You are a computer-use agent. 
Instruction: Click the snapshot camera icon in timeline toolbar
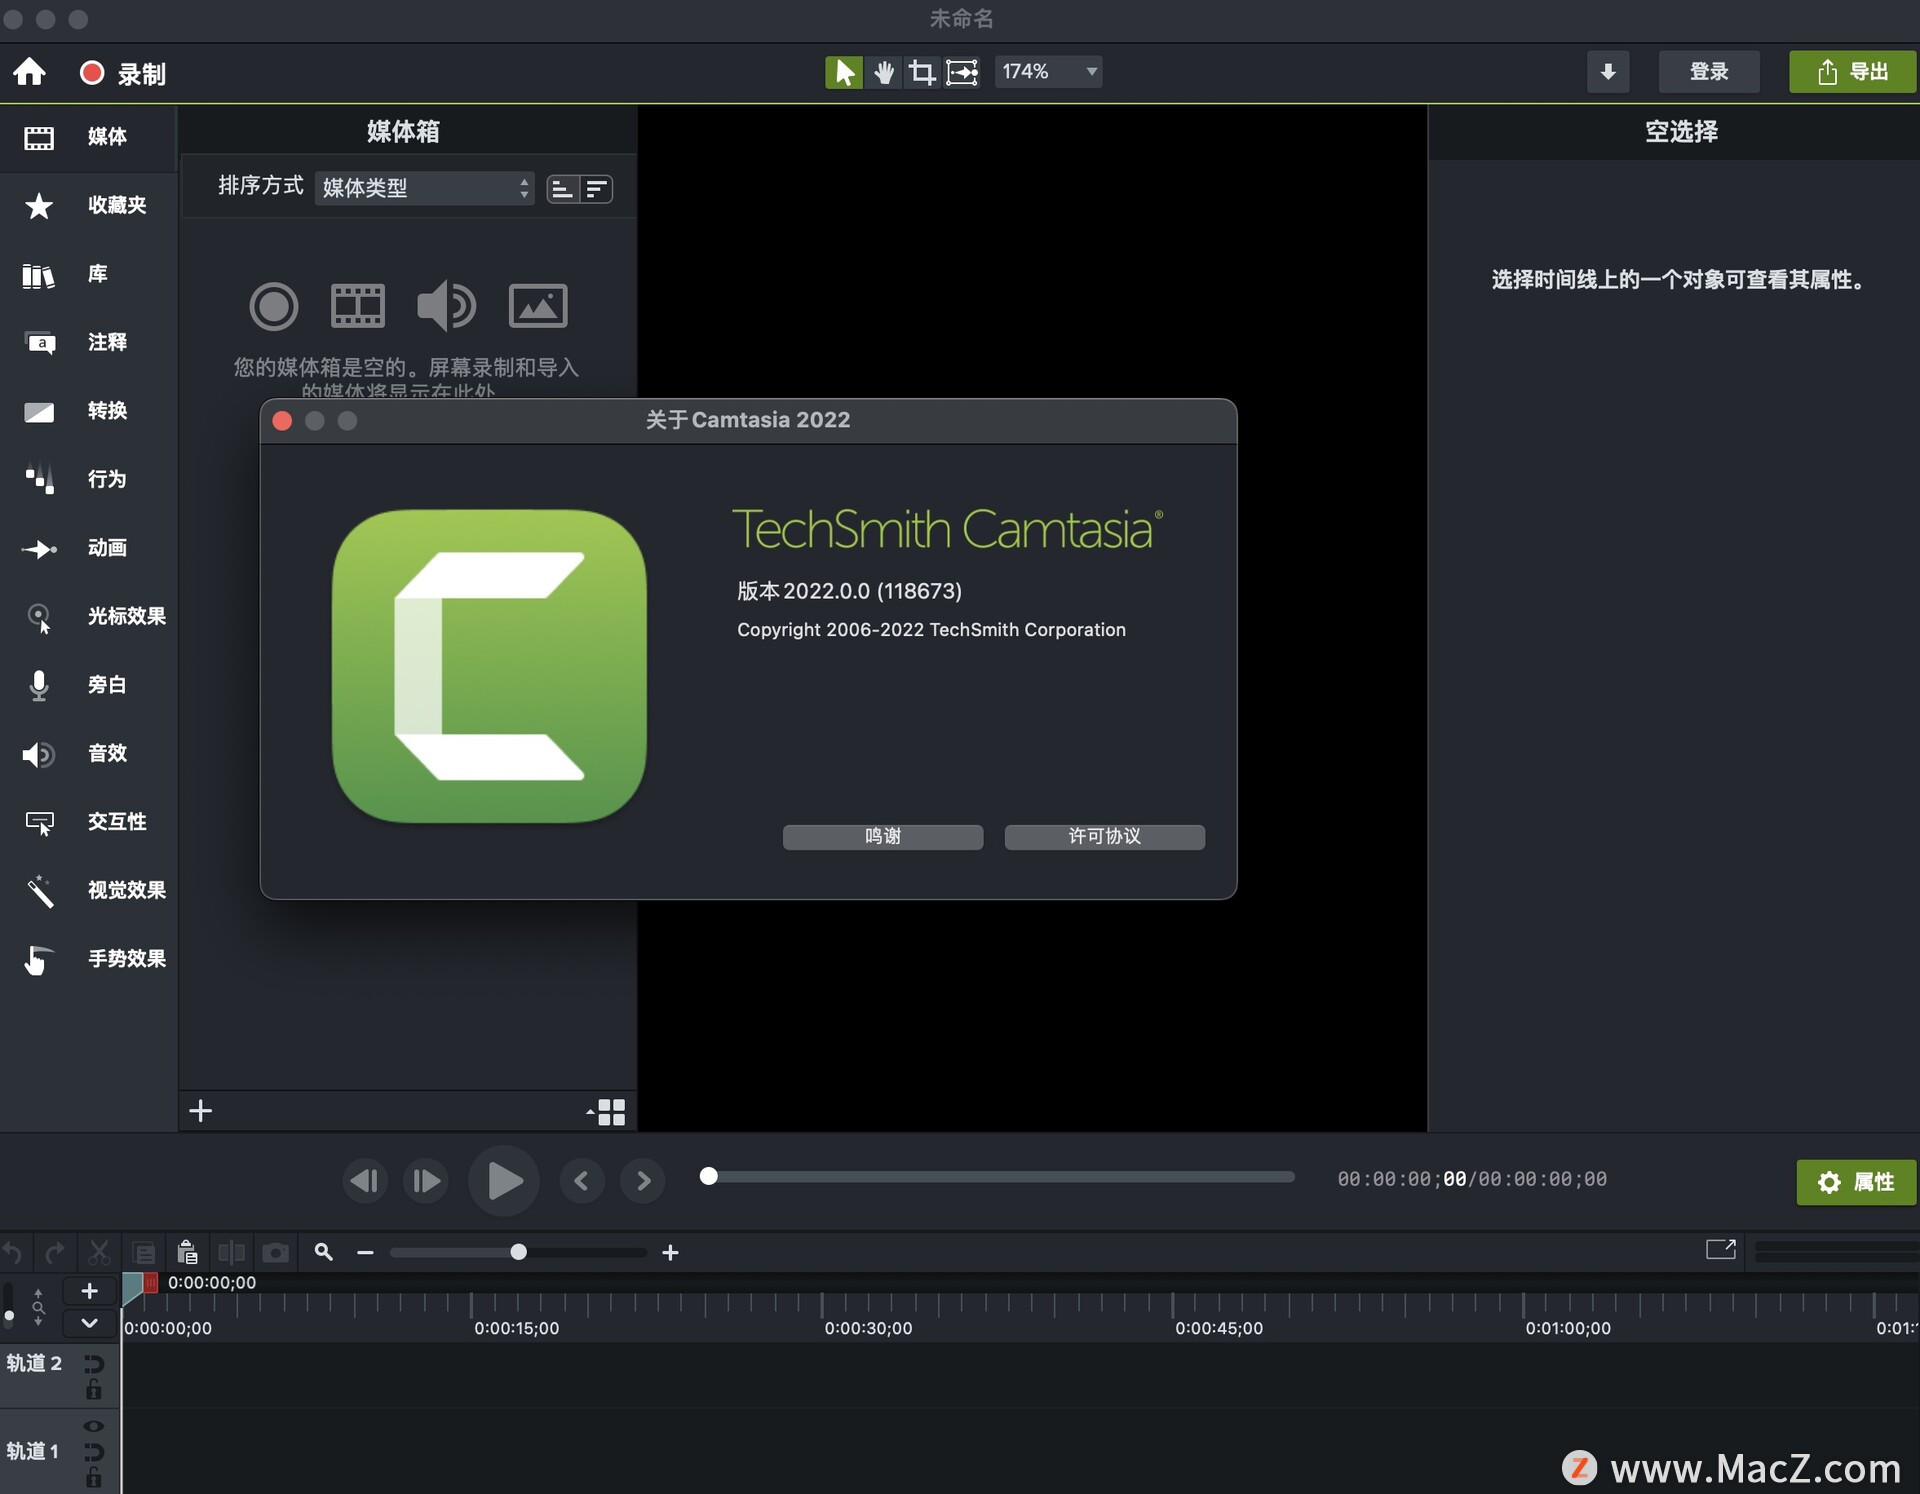click(275, 1252)
